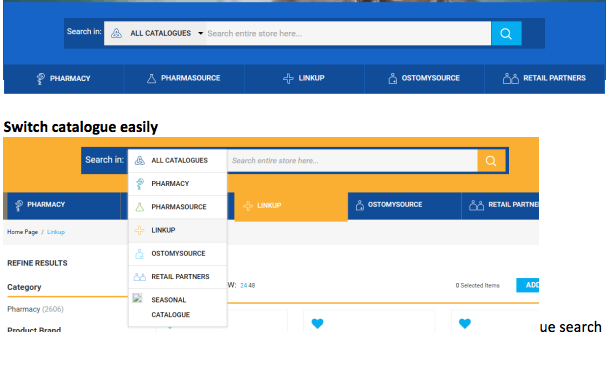
Task: Click the retail partners icon in dropdown list
Action: click(x=140, y=277)
